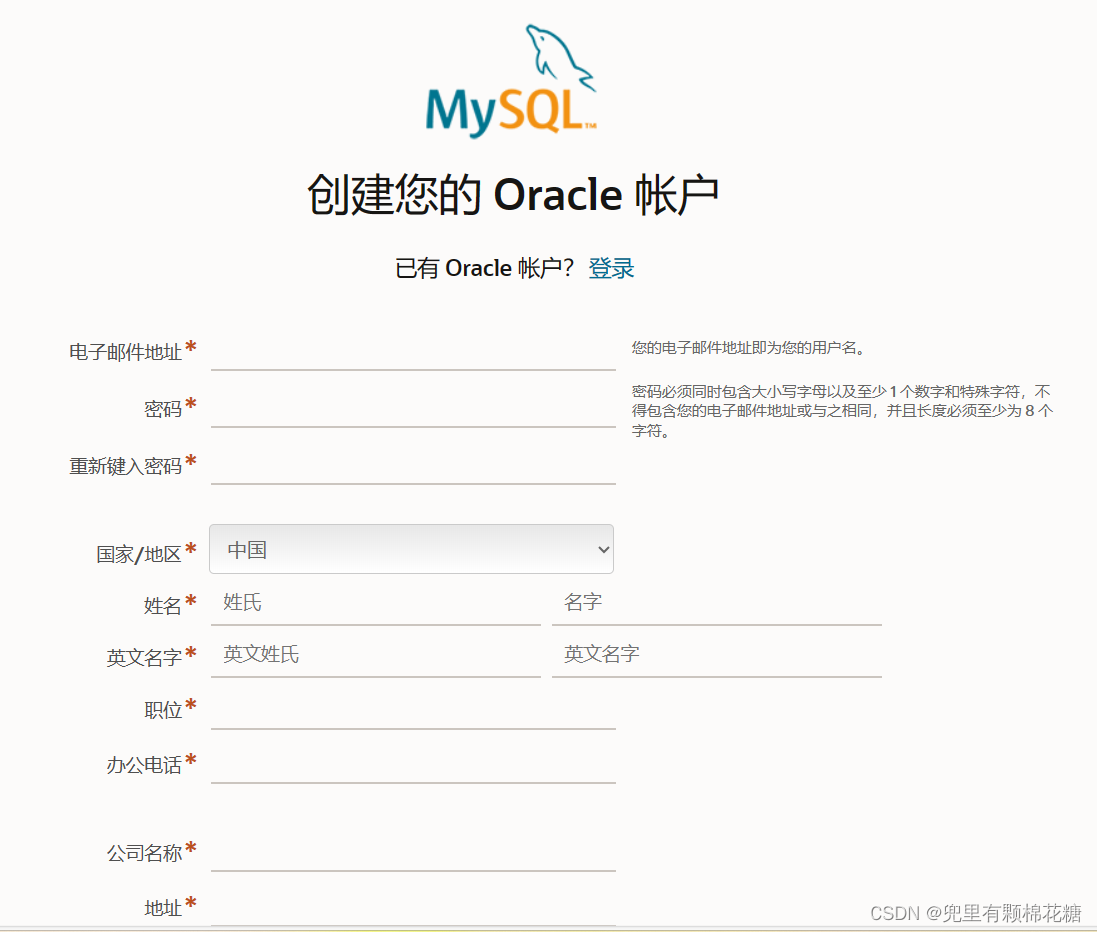The height and width of the screenshot is (932, 1097).
Task: Click the 国家/地区 label
Action: point(139,554)
